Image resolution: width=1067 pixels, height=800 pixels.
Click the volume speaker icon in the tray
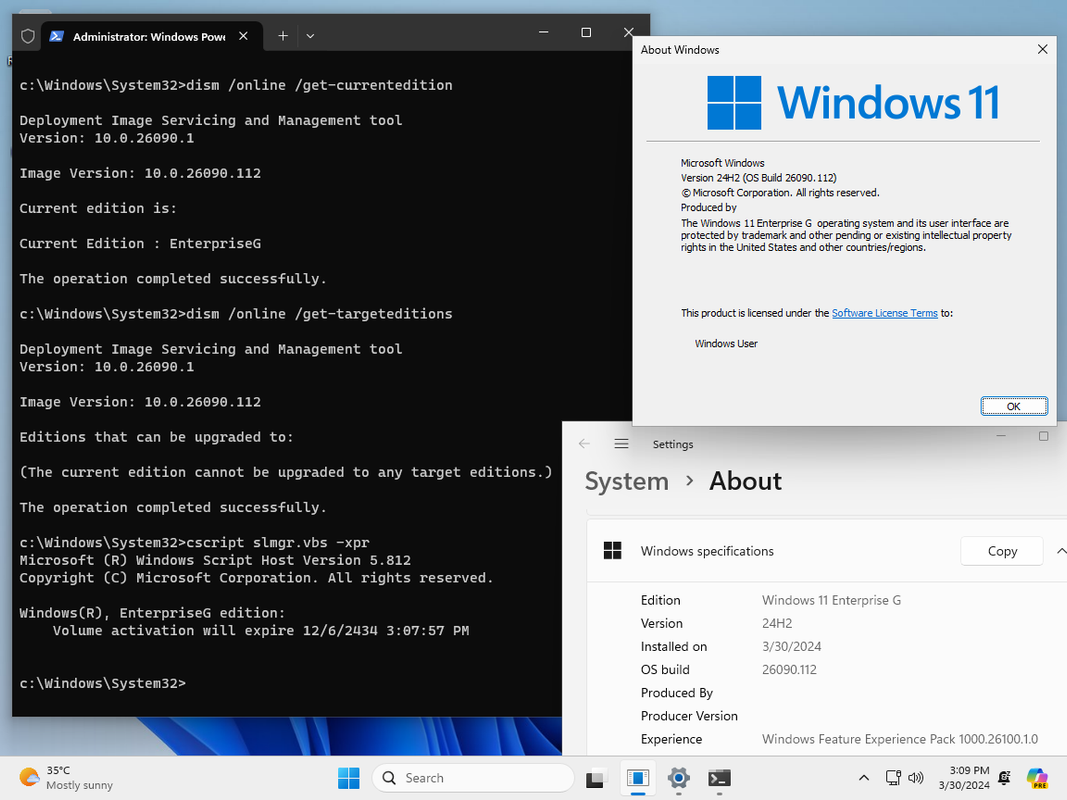[916, 778]
